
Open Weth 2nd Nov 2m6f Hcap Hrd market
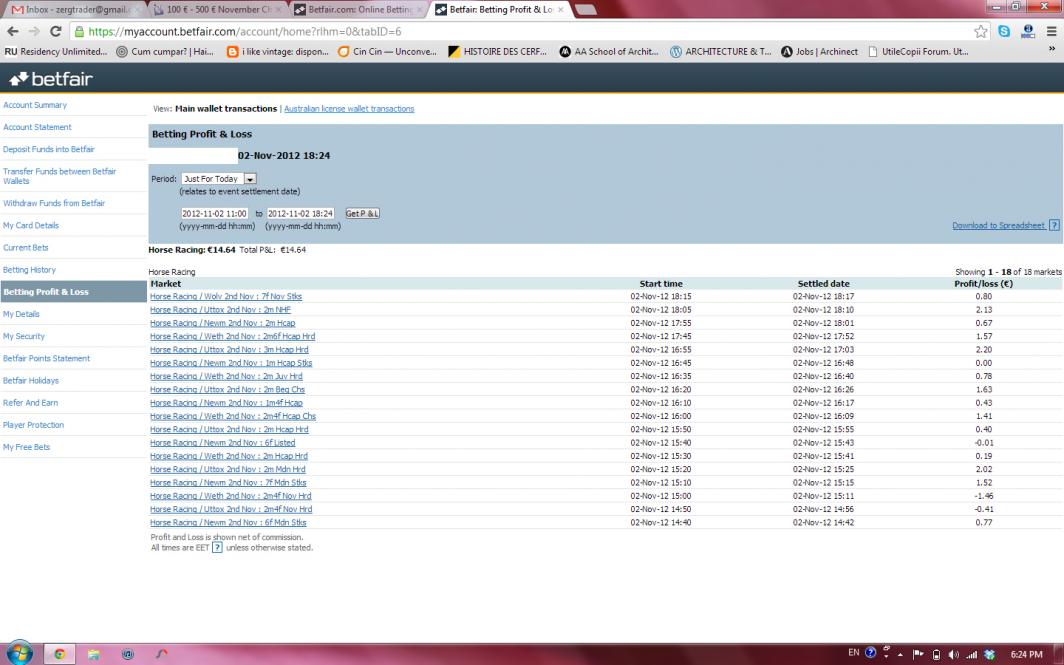pos(232,336)
